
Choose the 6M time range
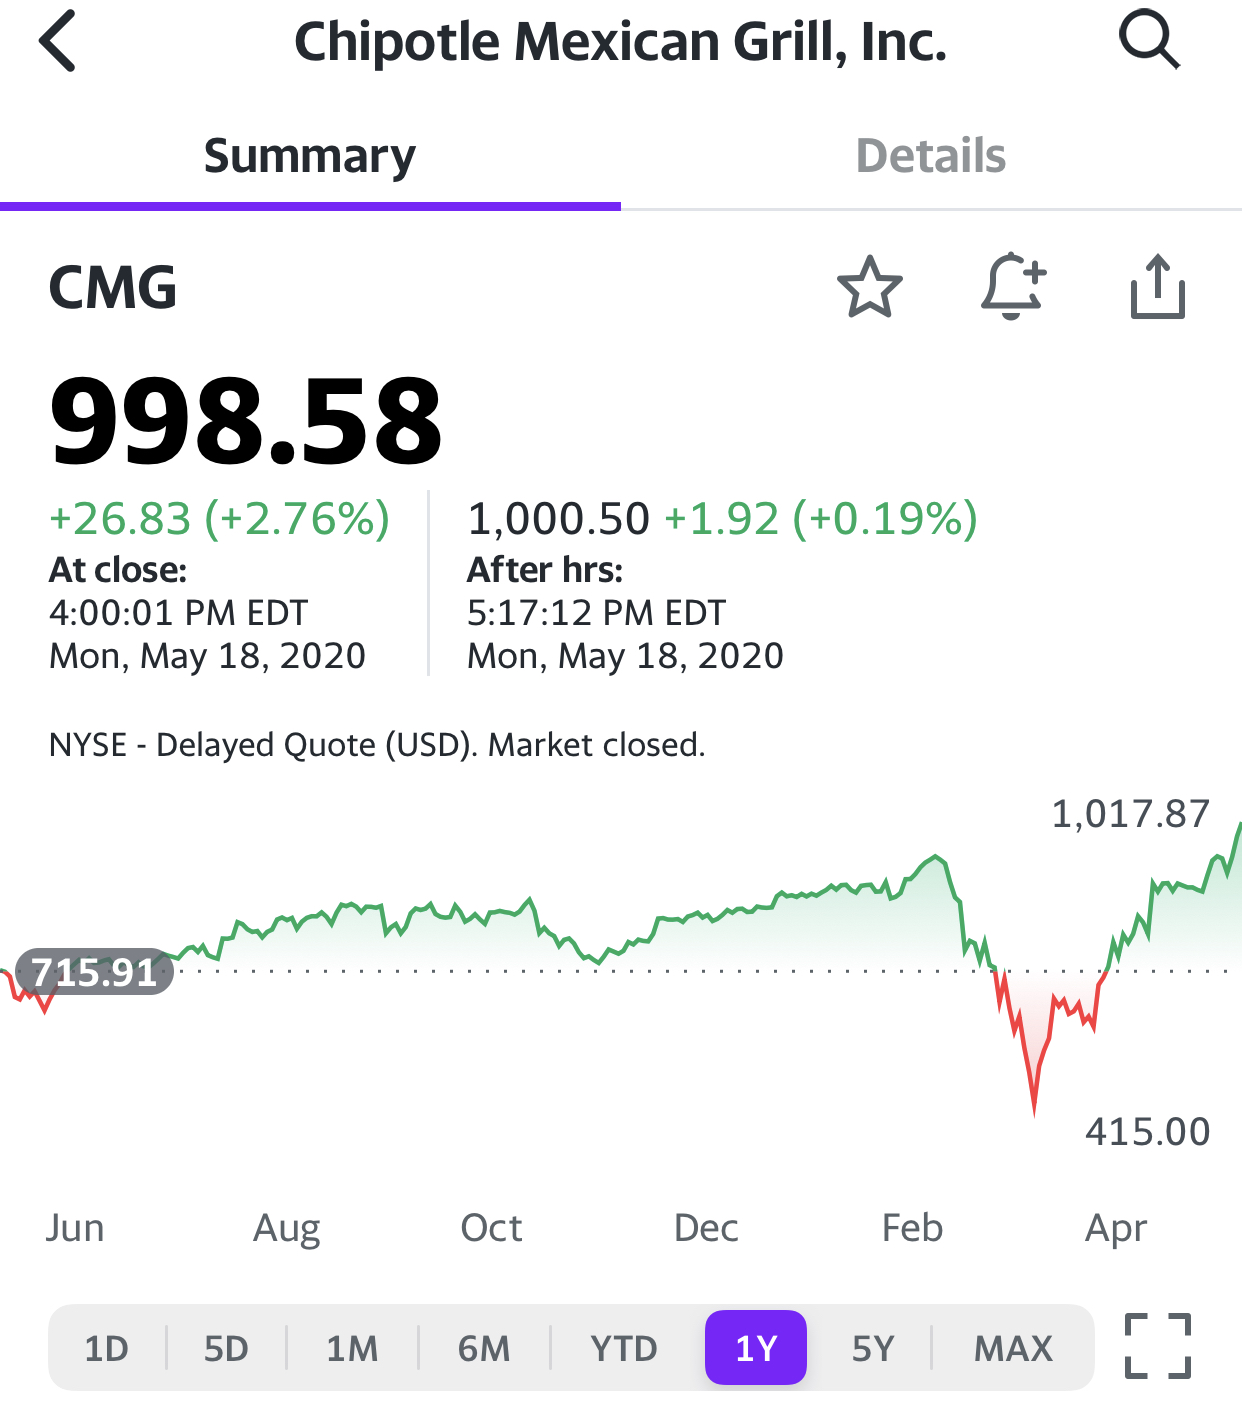pos(484,1348)
